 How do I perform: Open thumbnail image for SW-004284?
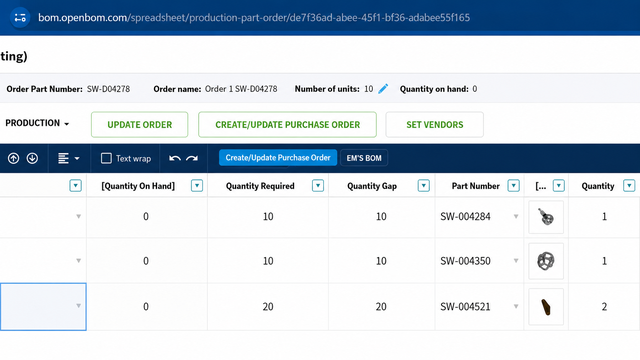tap(546, 217)
